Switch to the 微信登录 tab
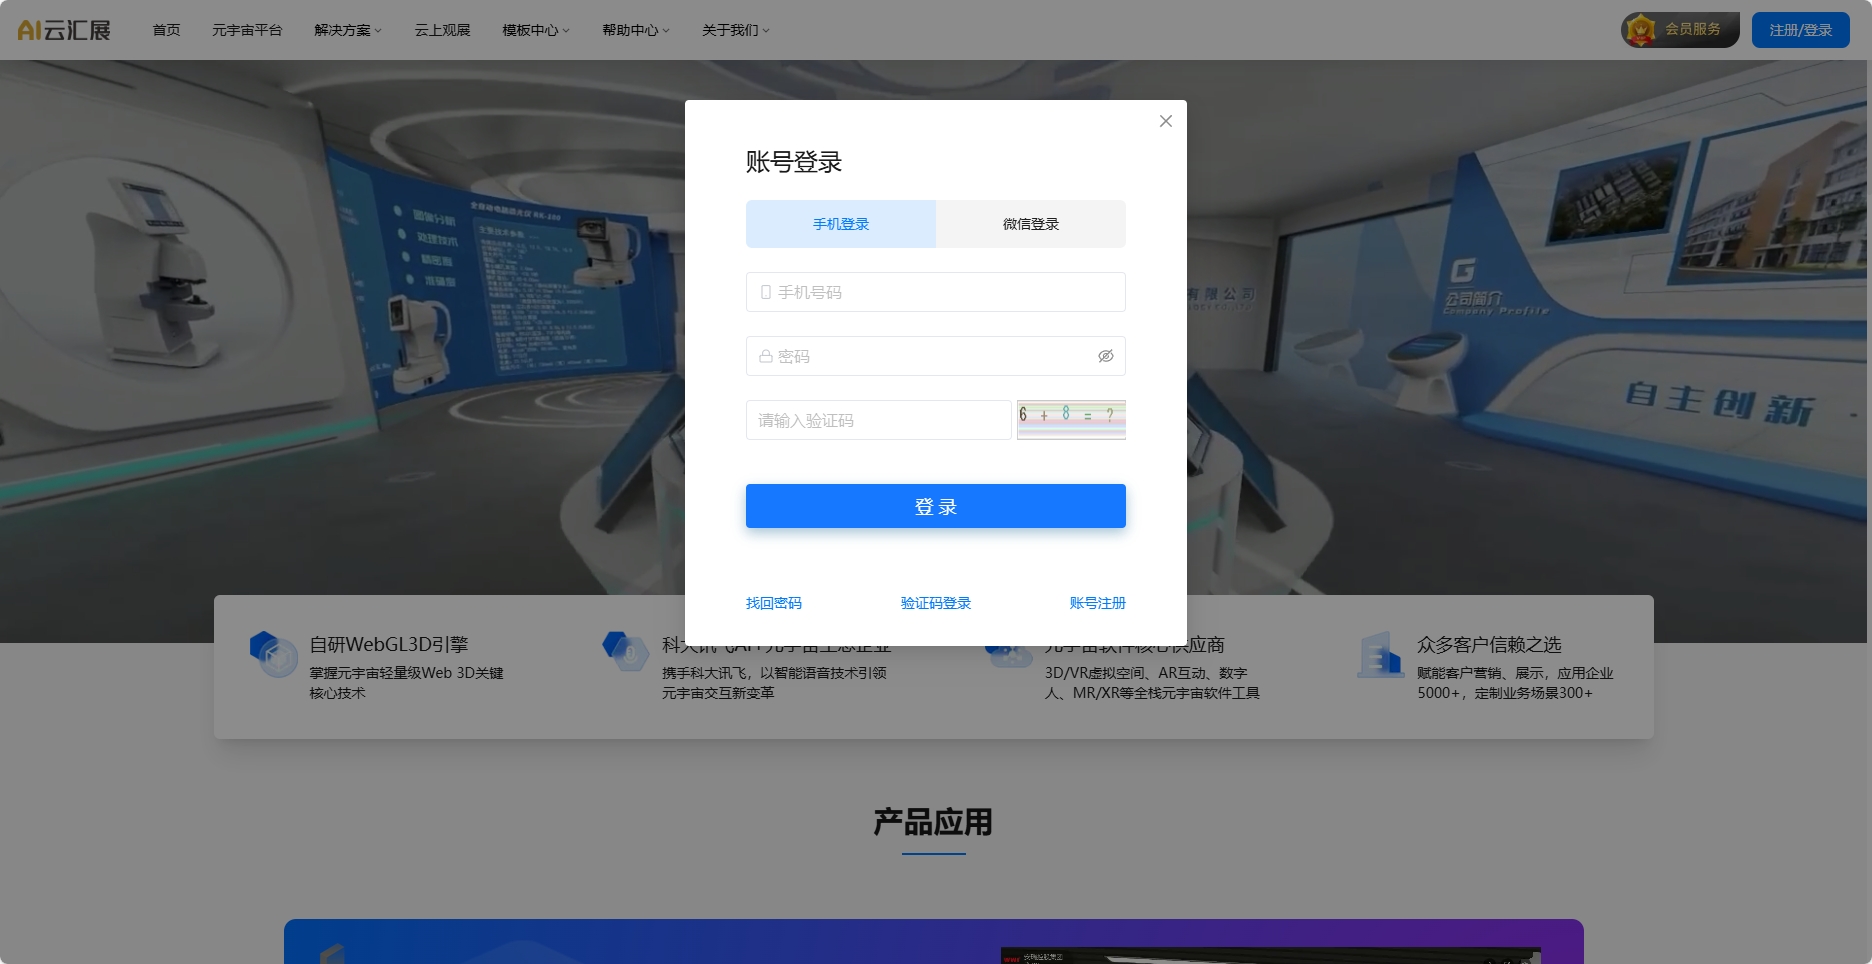 [1030, 223]
